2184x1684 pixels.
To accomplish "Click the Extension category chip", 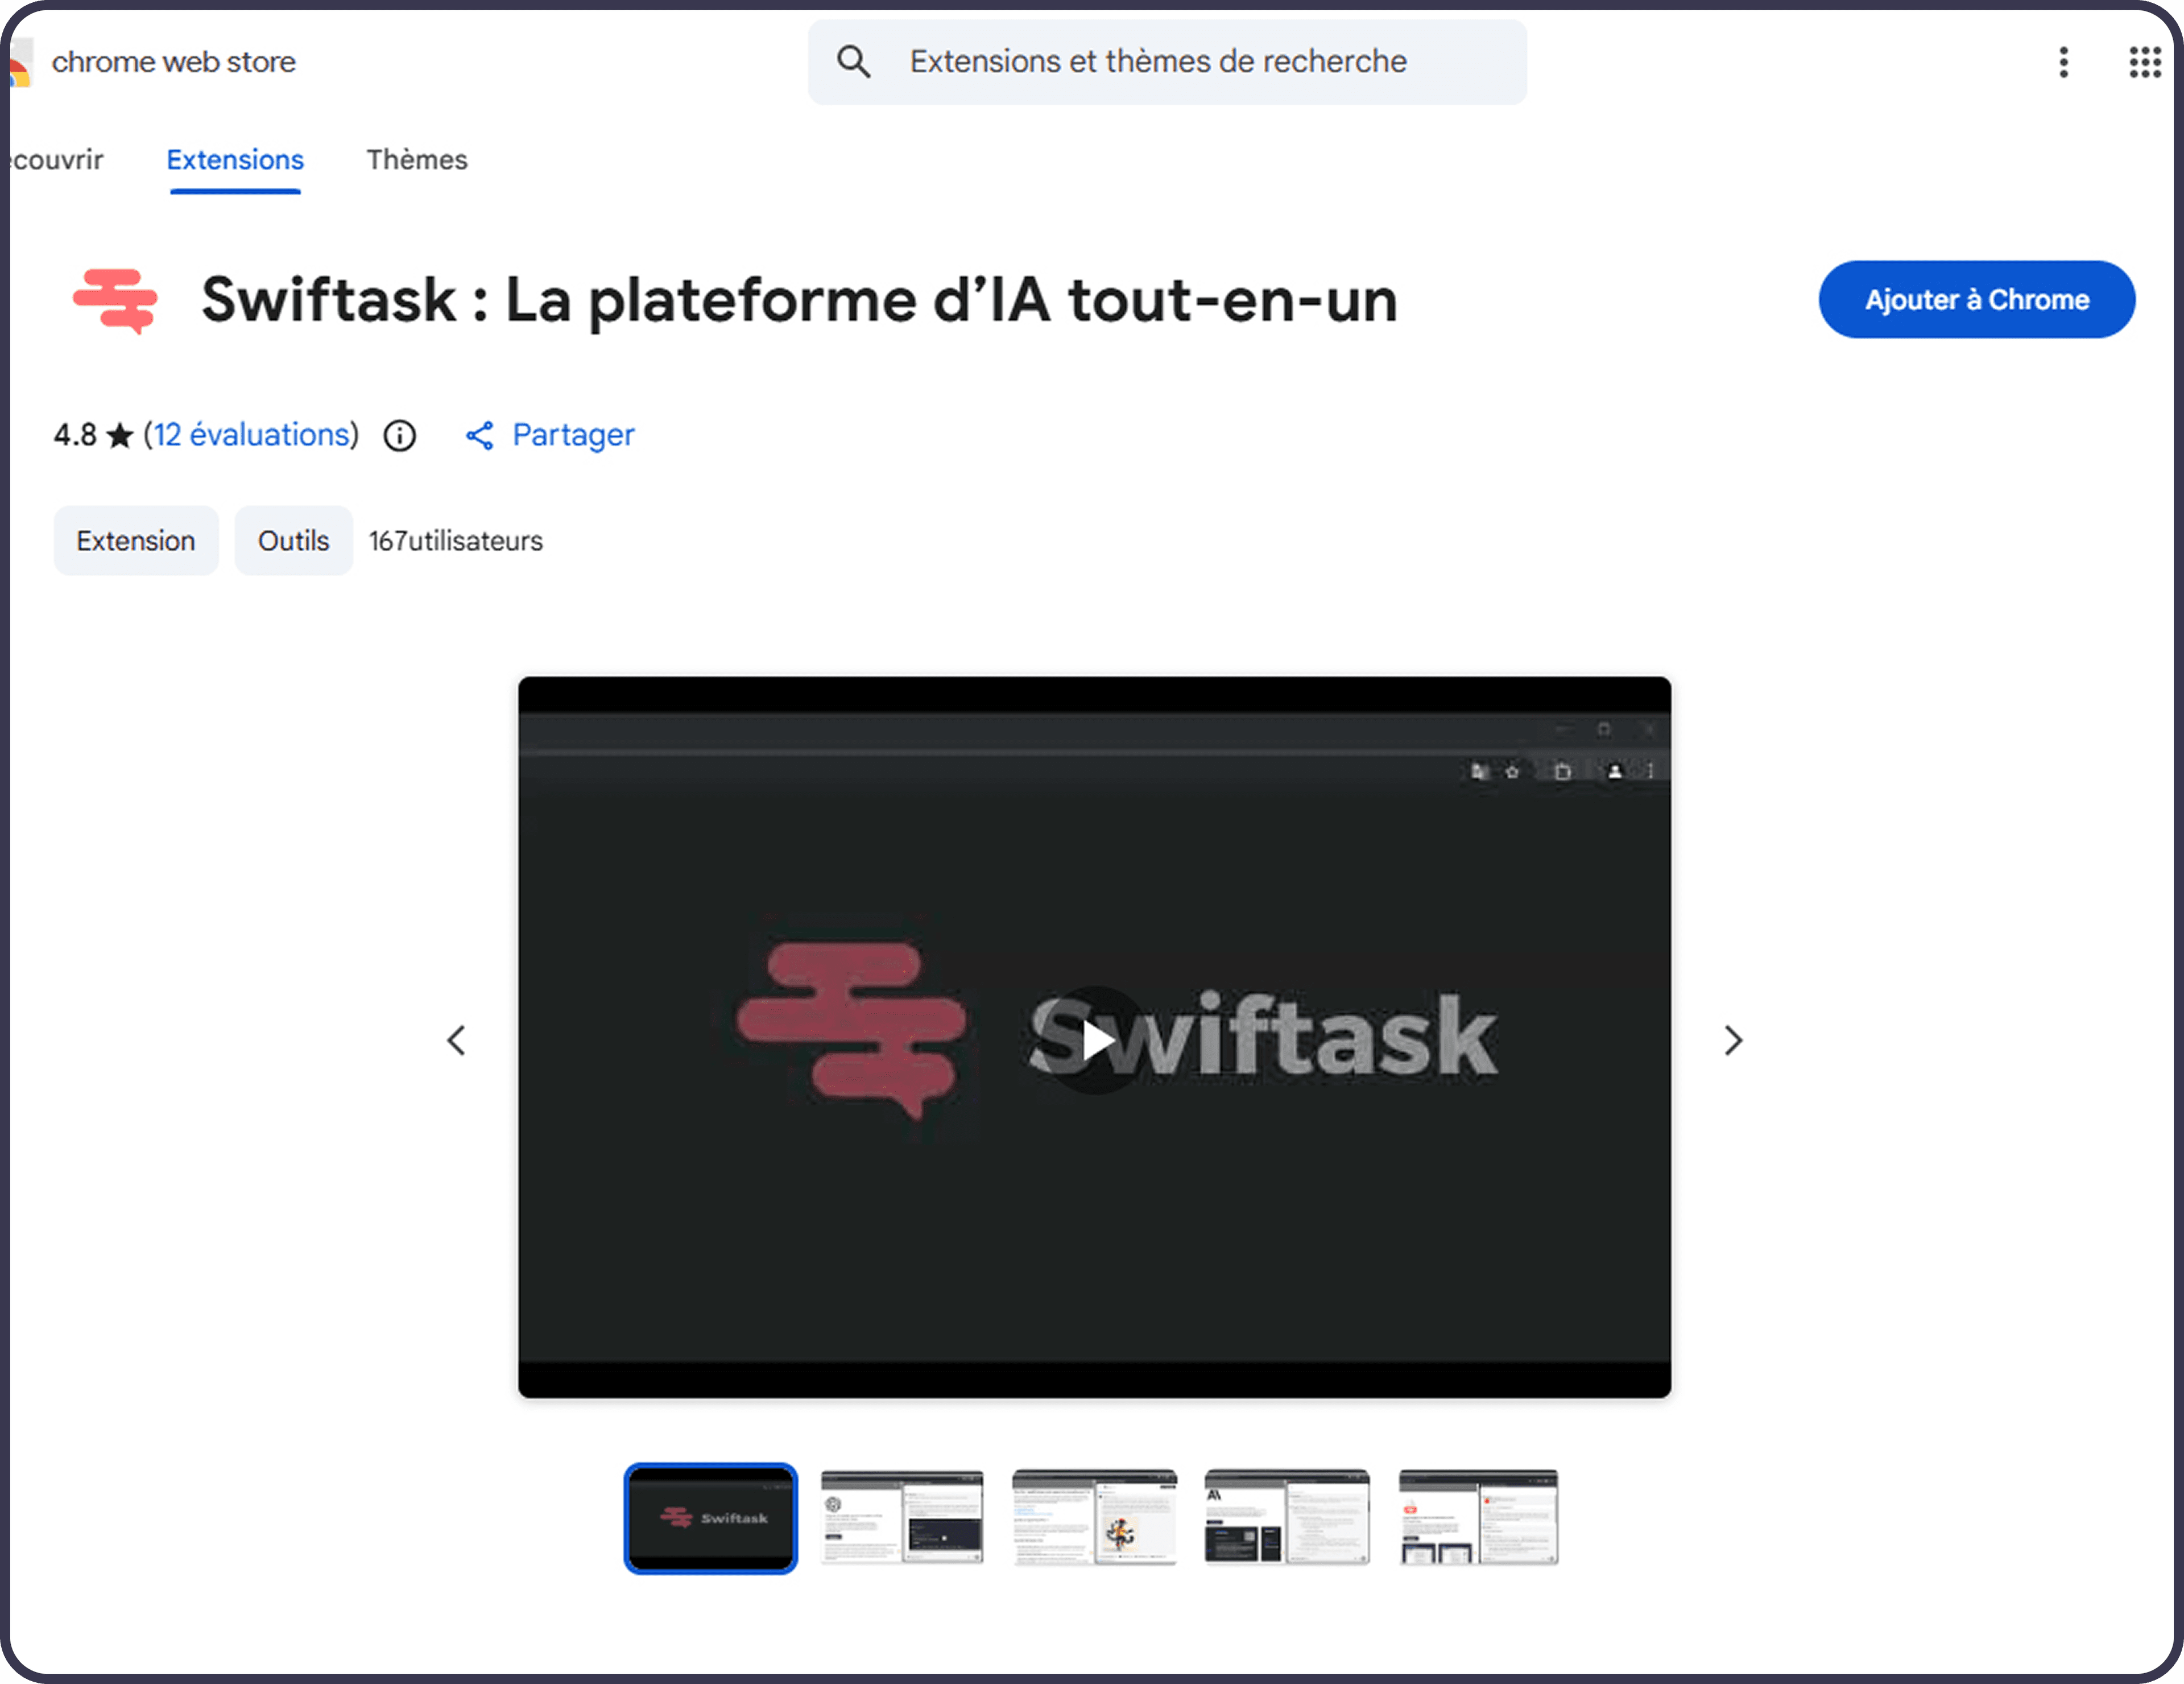I will tap(136, 541).
